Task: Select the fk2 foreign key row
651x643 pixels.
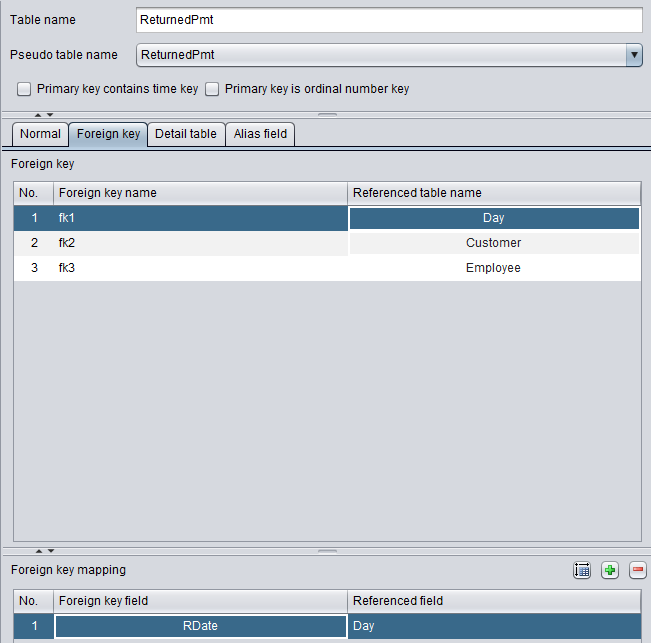Action: (180, 243)
